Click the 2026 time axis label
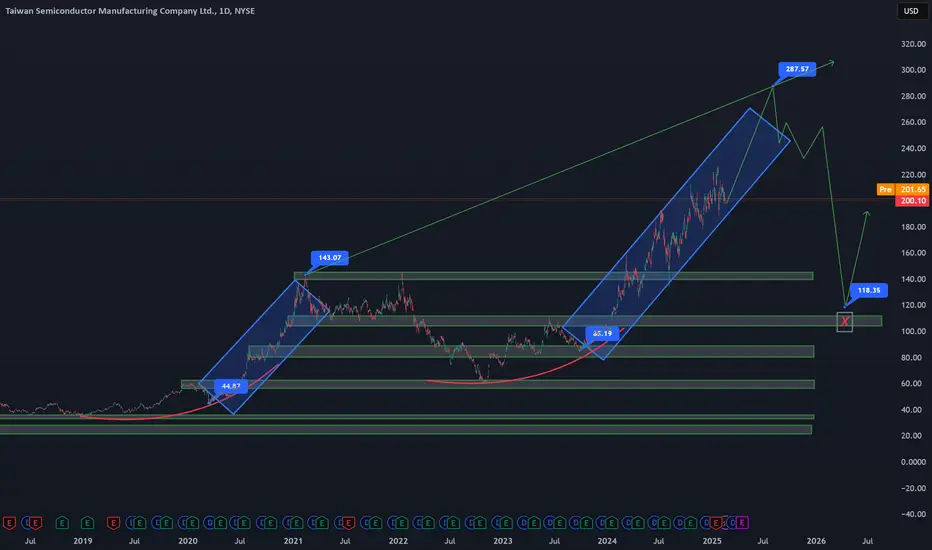This screenshot has height=550, width=932. 816,541
